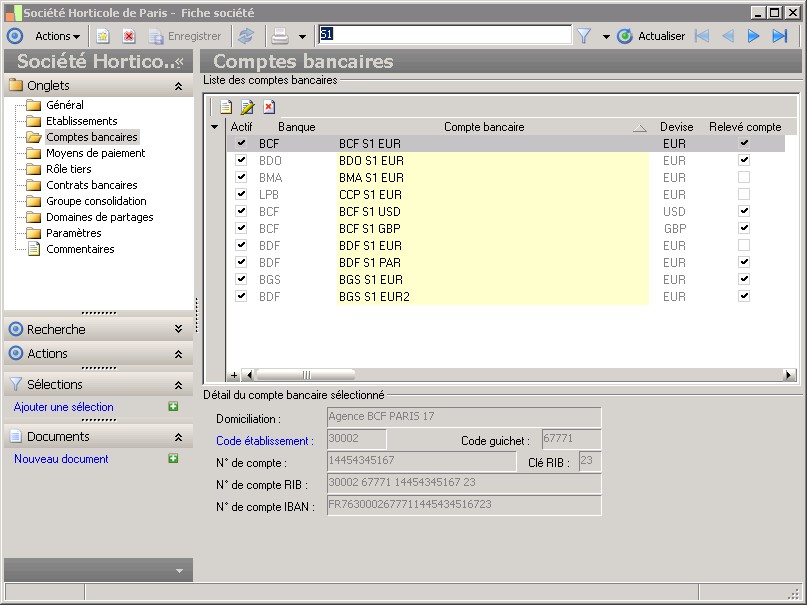The image size is (807, 605).
Task: Open the Moyens de paiement tab
Action: (x=95, y=153)
